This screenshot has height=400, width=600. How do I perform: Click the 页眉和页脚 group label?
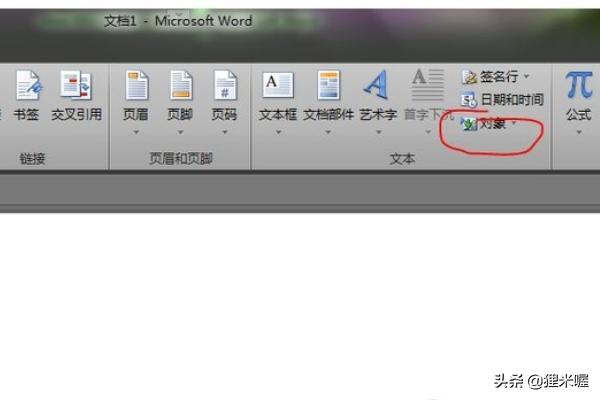pos(181,158)
